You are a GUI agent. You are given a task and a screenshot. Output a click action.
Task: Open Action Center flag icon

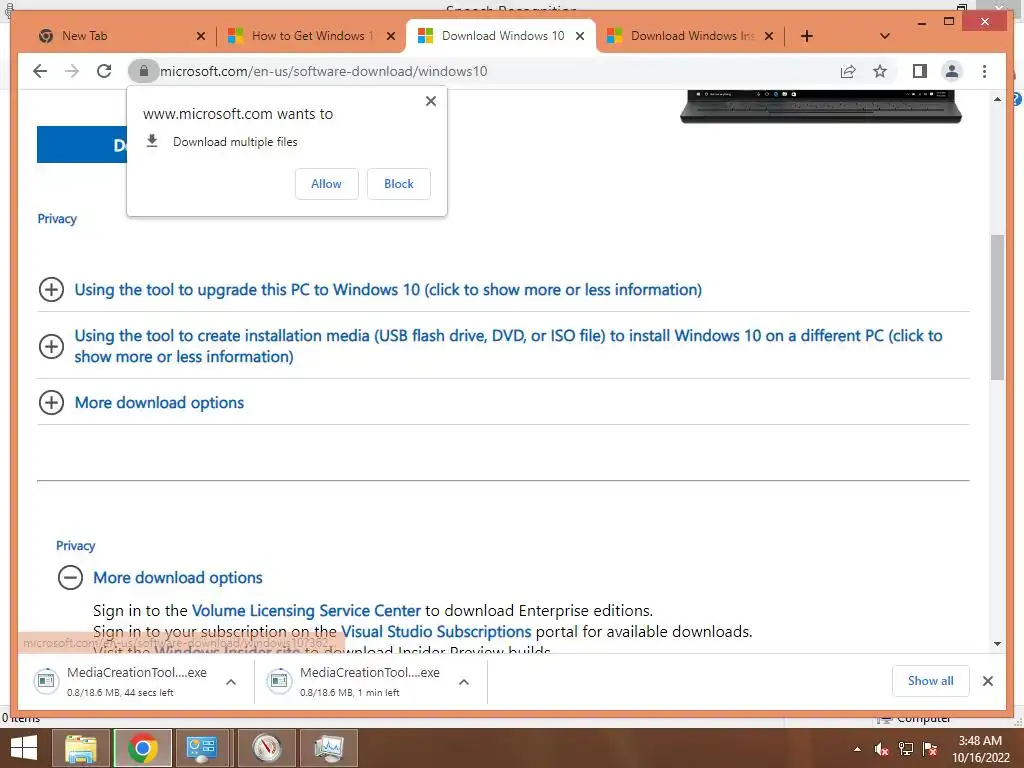pos(929,749)
